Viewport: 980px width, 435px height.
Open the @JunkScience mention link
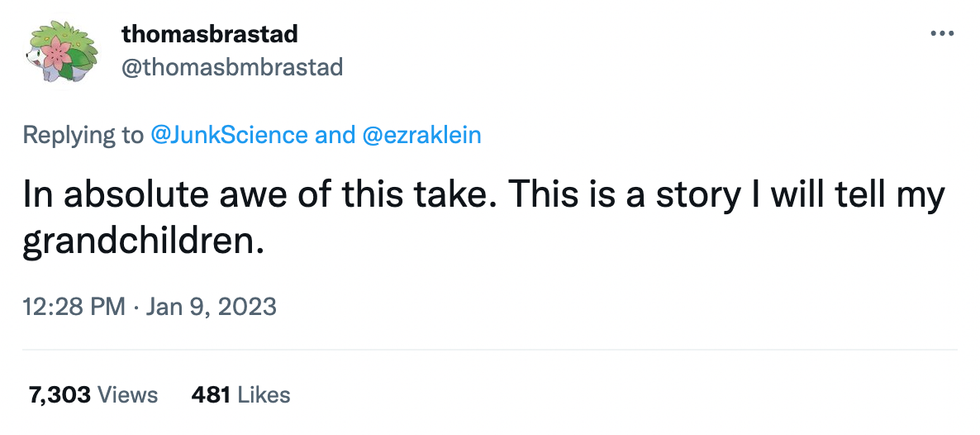[x=228, y=135]
